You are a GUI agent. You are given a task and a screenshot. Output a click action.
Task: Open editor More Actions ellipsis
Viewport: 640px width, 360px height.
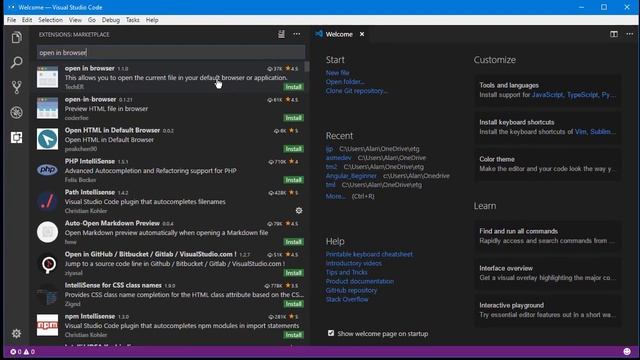click(x=629, y=34)
